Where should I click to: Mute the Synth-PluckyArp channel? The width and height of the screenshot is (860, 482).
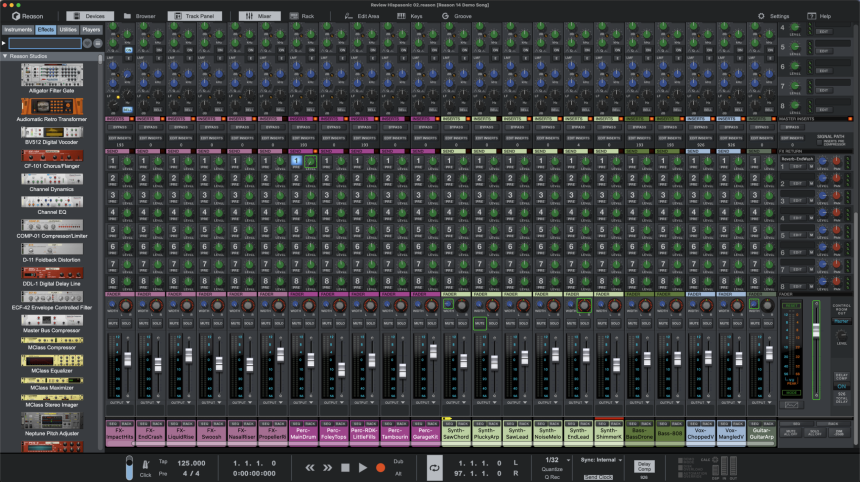click(x=480, y=324)
